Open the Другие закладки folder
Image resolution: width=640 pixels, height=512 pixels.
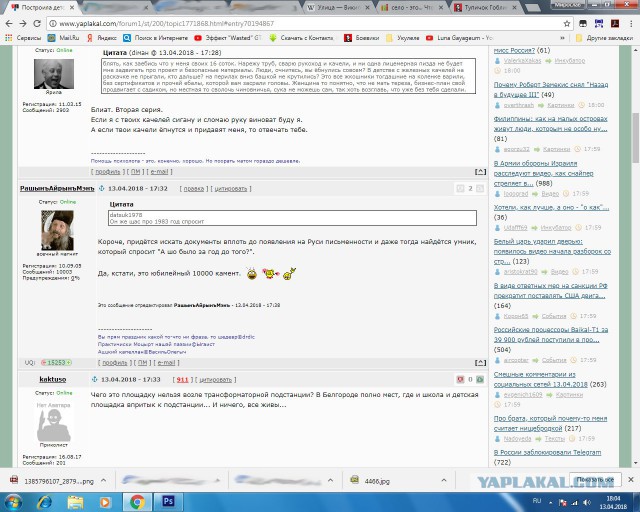(604, 38)
